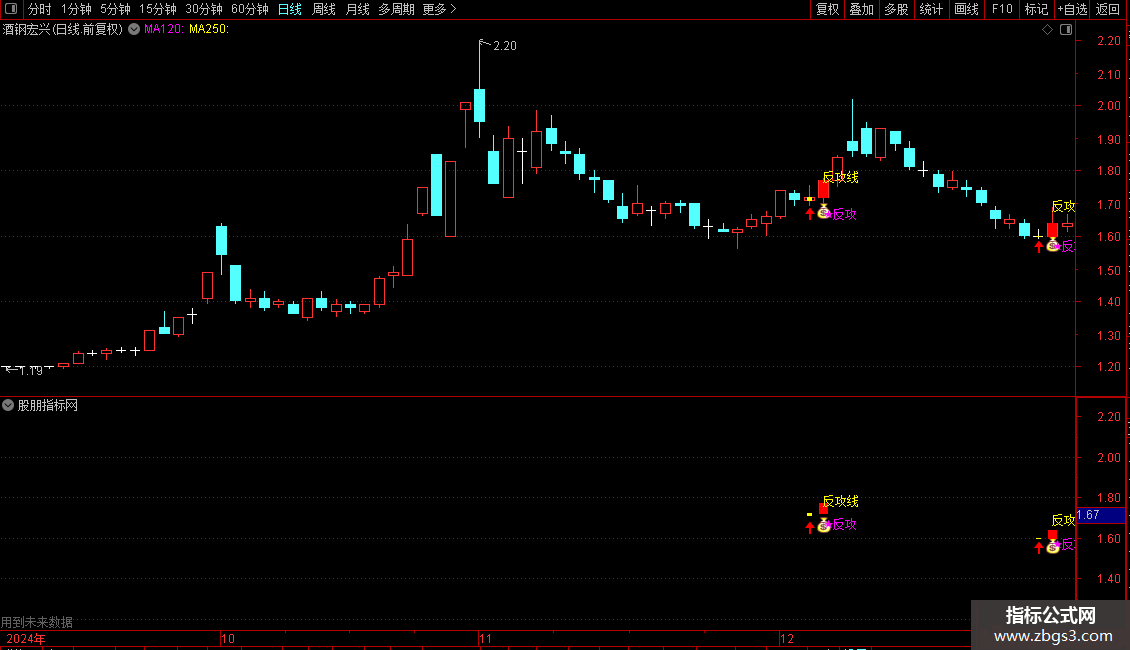Click the 反攻线 label in sub-chart
This screenshot has height=650, width=1130.
click(840, 501)
